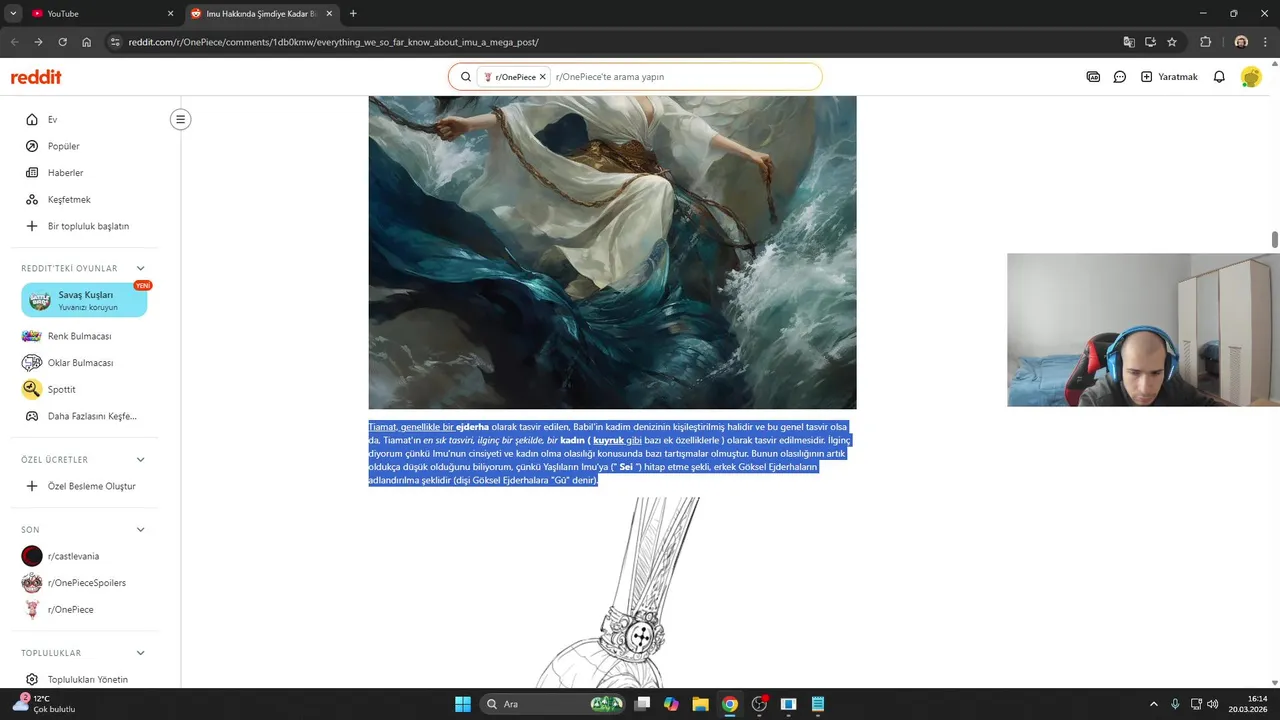1280x720 pixels.
Task: Remove the r/OnePiece search filter chip
Action: pyautogui.click(x=543, y=77)
